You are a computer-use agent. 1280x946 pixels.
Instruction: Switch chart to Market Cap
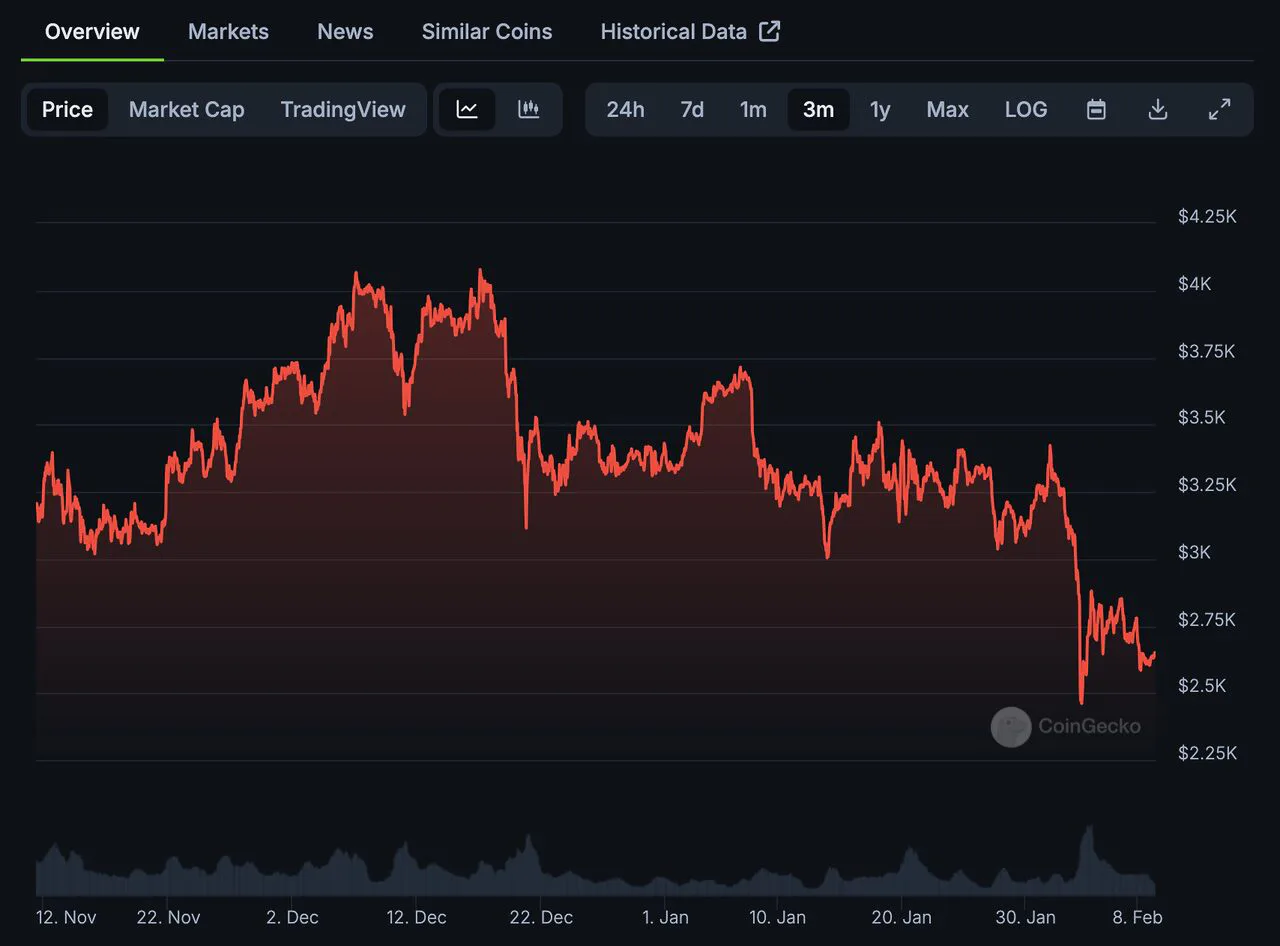coord(186,110)
